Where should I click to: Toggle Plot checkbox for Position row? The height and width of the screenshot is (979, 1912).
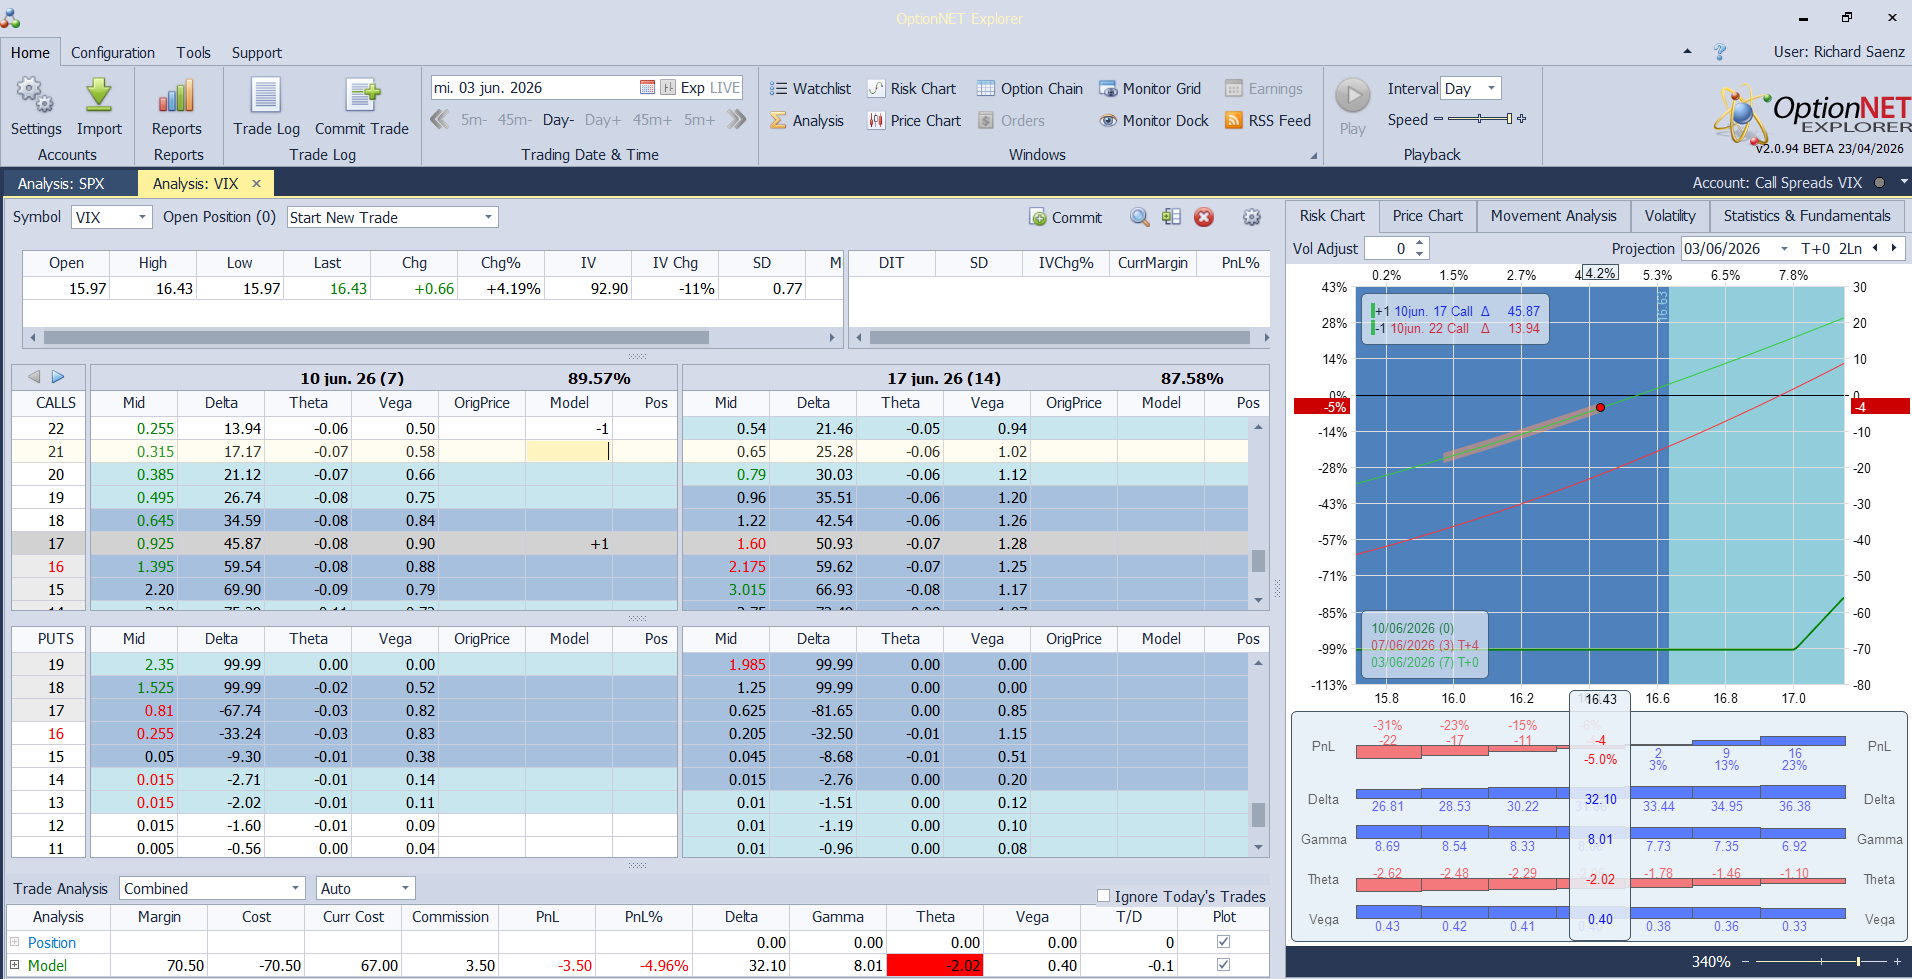pyautogui.click(x=1223, y=942)
